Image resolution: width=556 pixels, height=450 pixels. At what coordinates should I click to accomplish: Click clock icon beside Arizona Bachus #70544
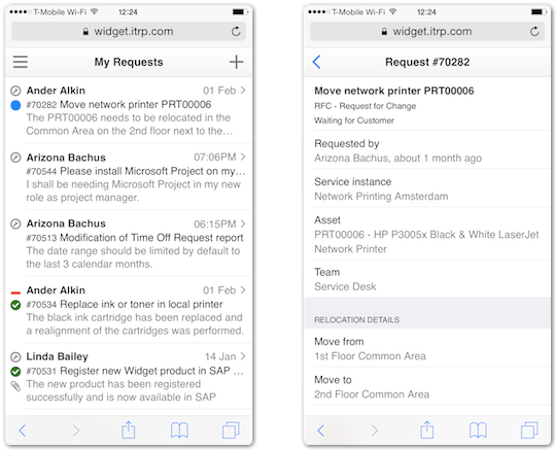[x=15, y=157]
